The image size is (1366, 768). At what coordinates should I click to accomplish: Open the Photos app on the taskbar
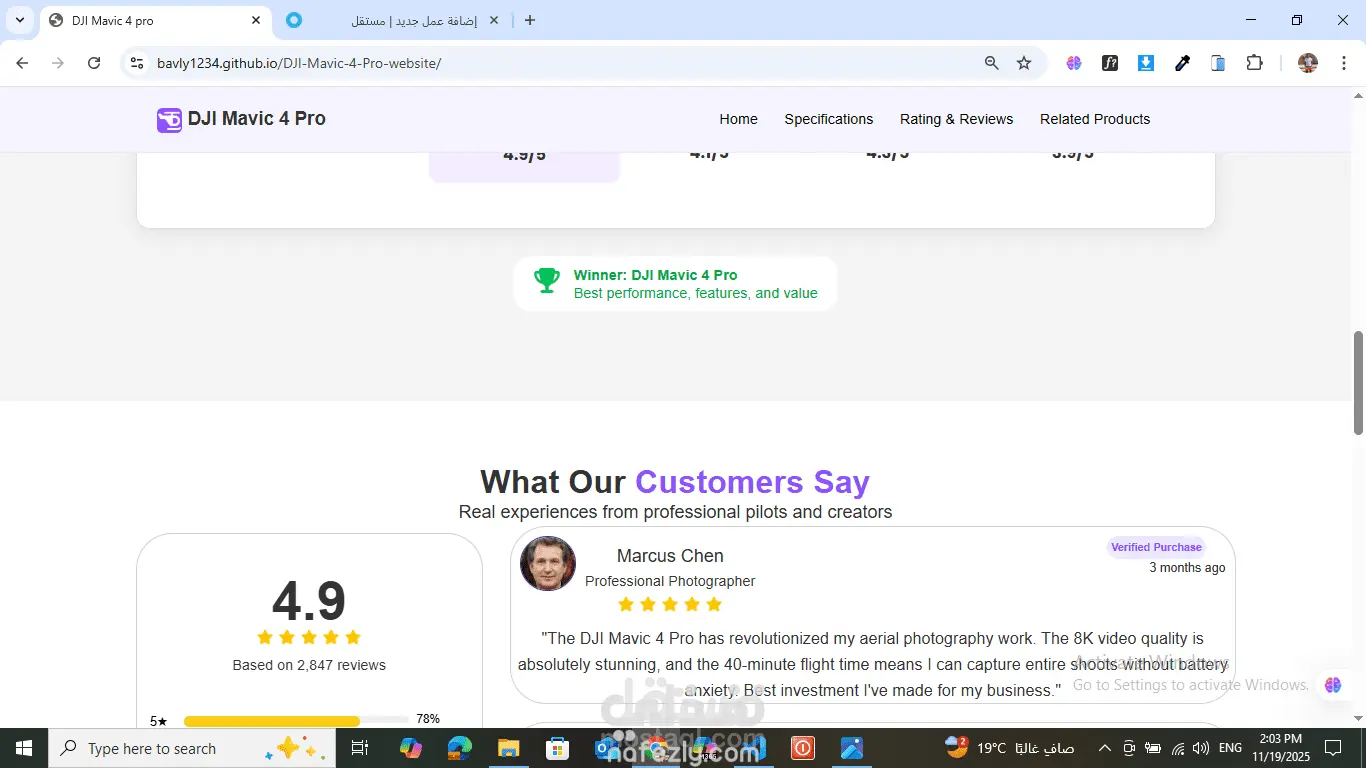[x=851, y=748]
